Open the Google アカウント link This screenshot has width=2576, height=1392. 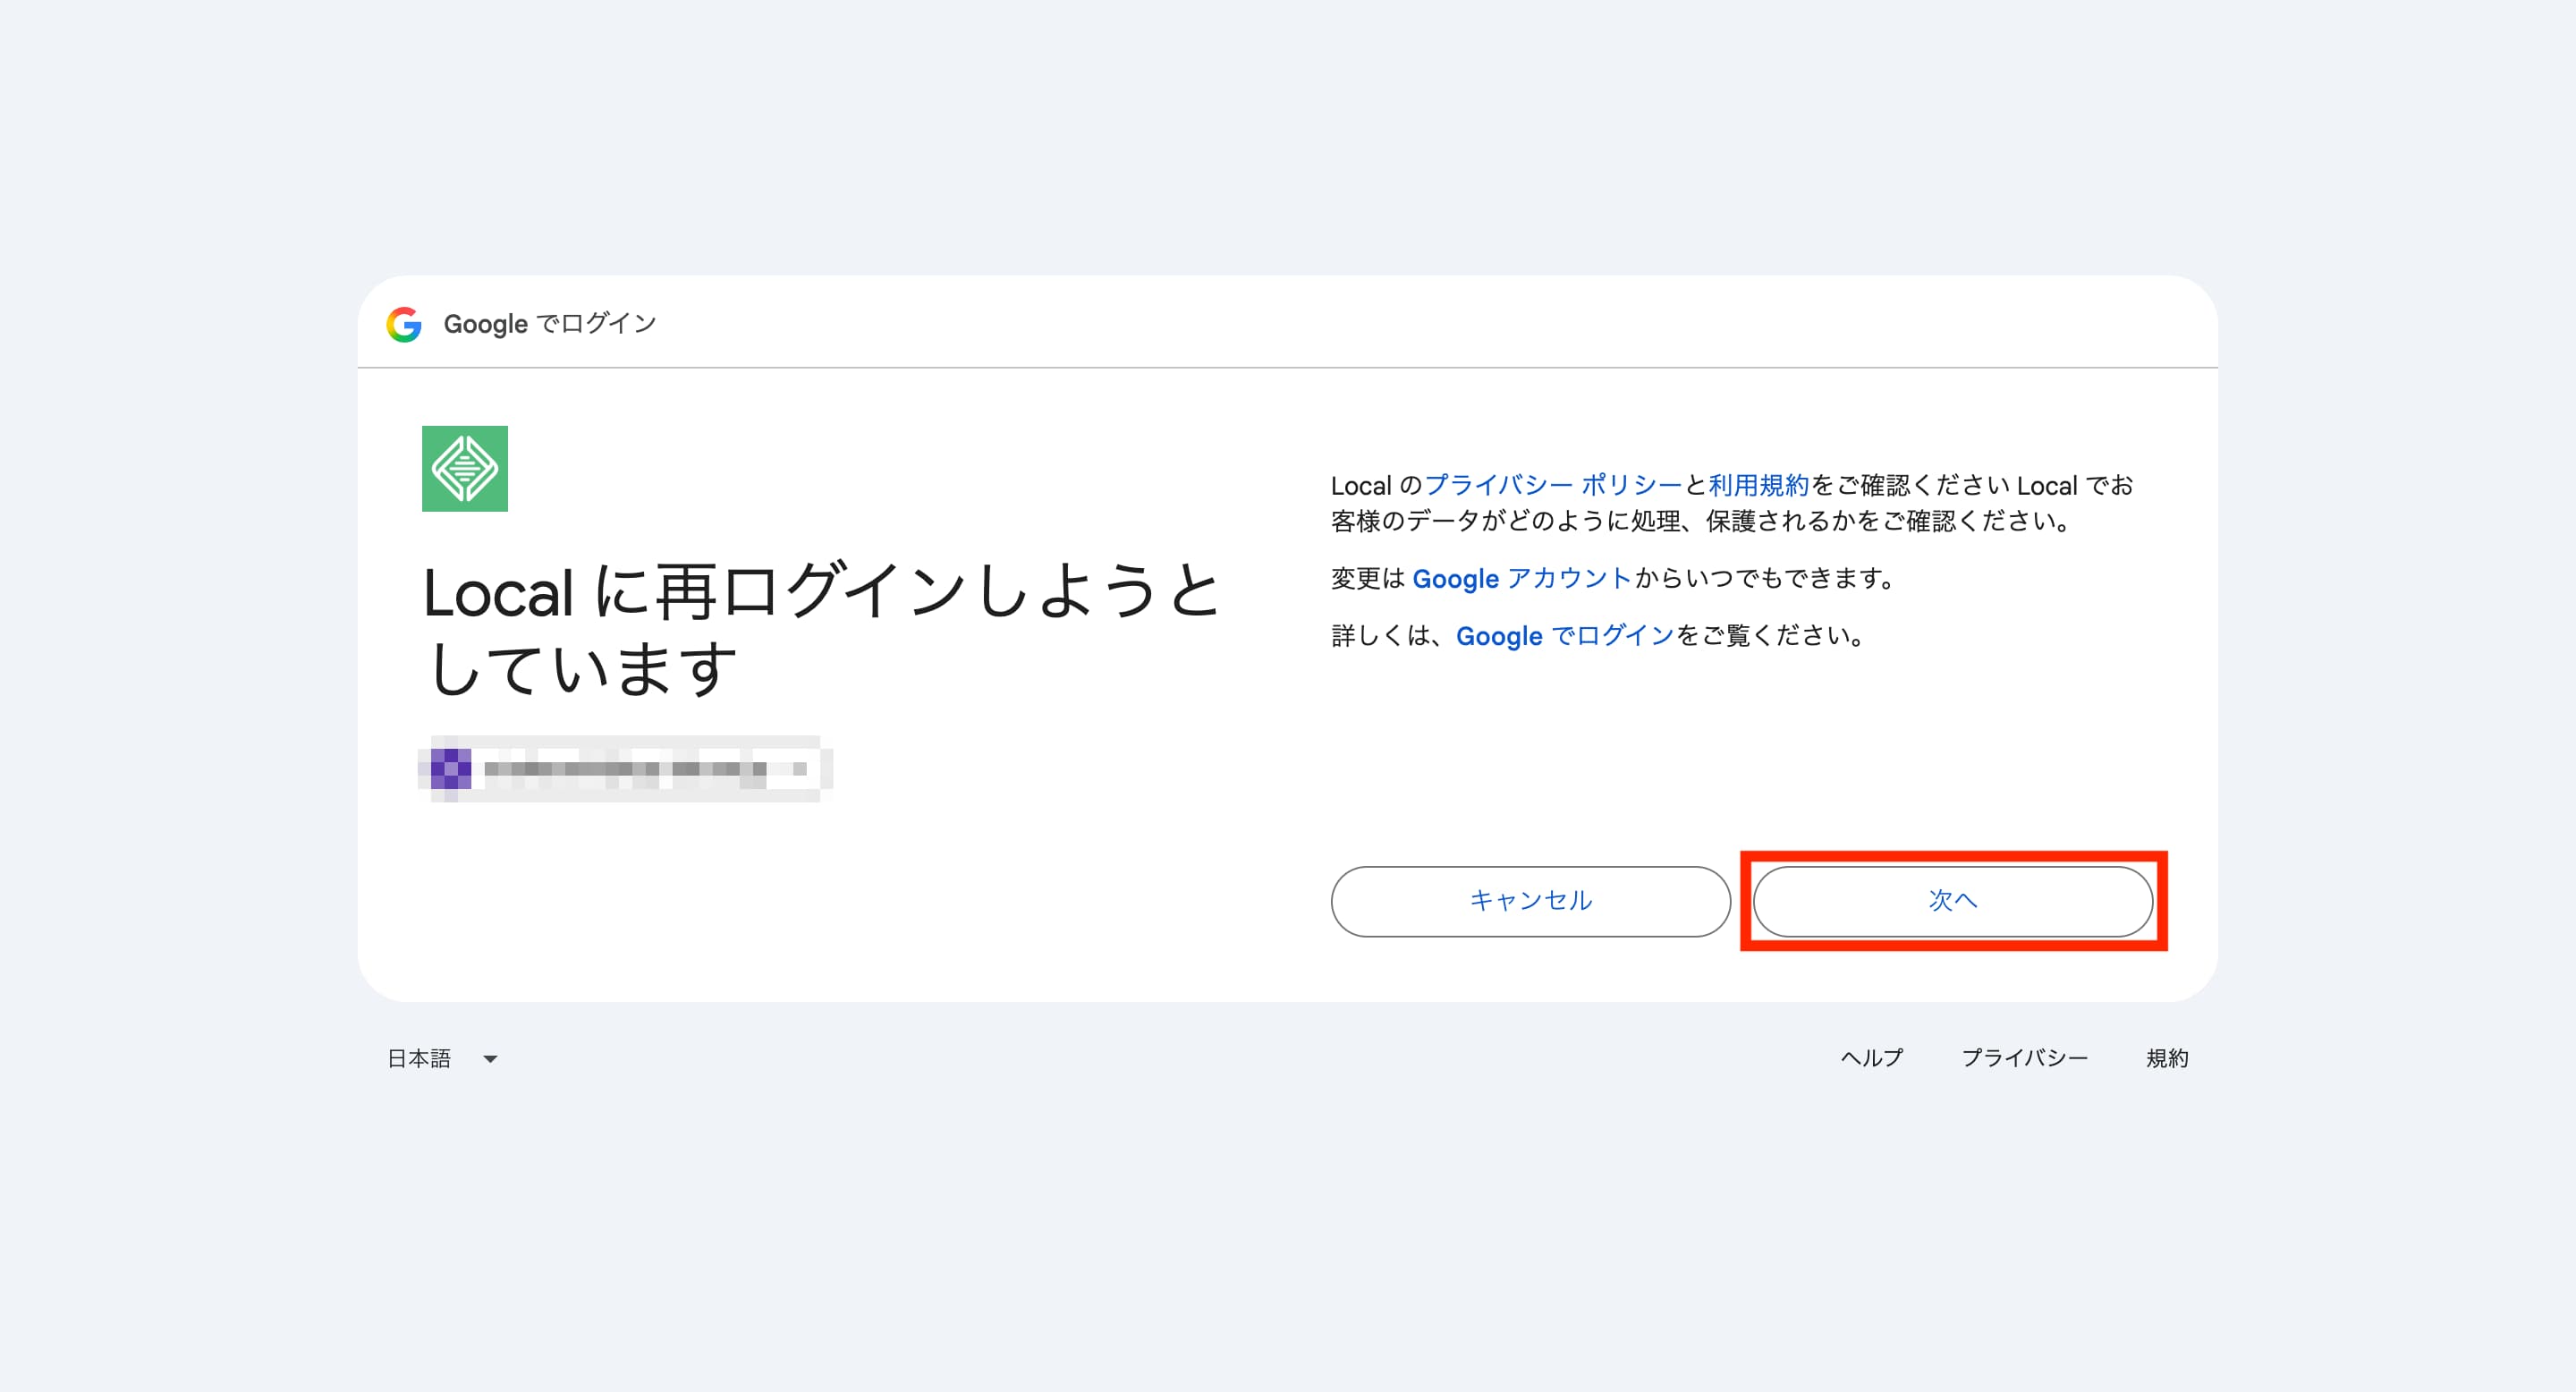pos(1522,578)
